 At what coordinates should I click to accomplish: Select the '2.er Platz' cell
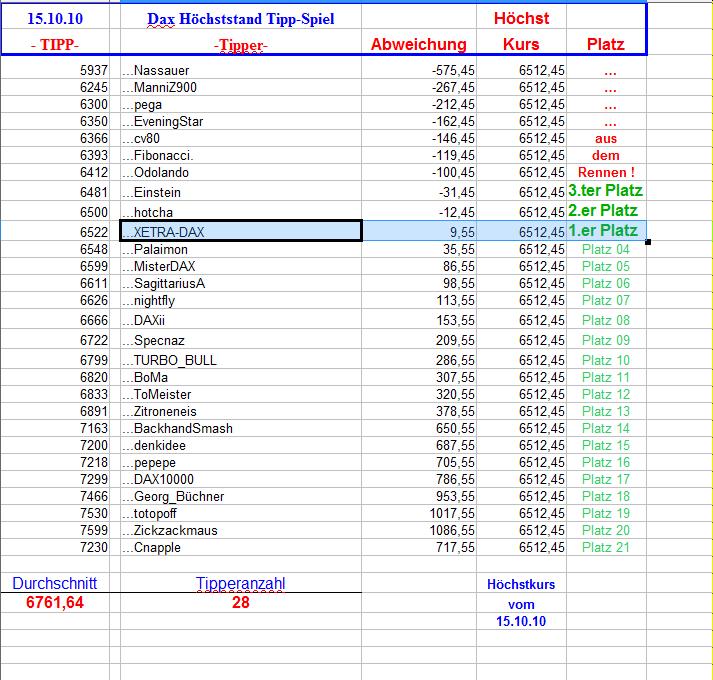coord(606,211)
